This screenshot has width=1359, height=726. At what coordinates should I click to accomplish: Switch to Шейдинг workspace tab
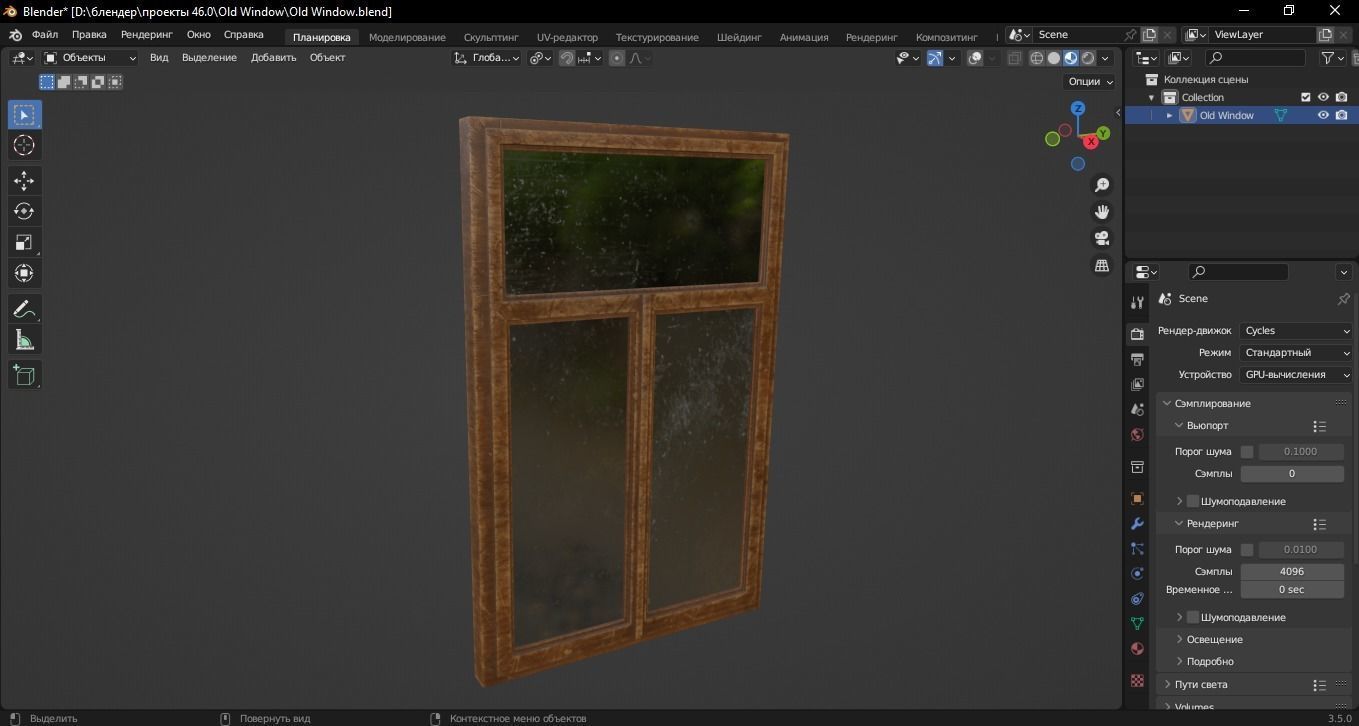739,37
